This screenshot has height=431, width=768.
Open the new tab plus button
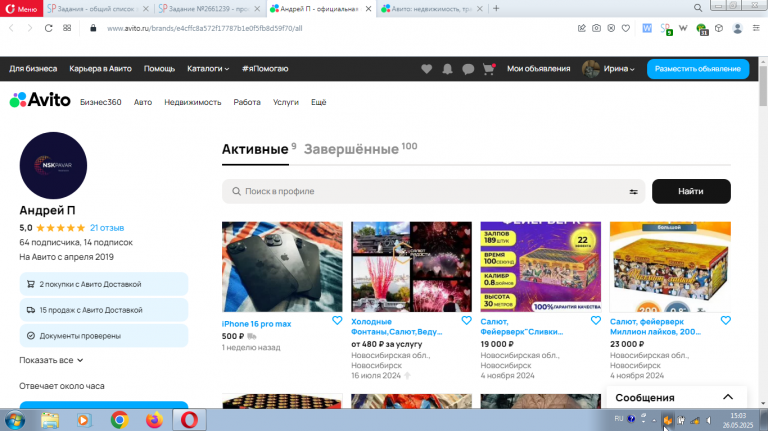tap(496, 8)
